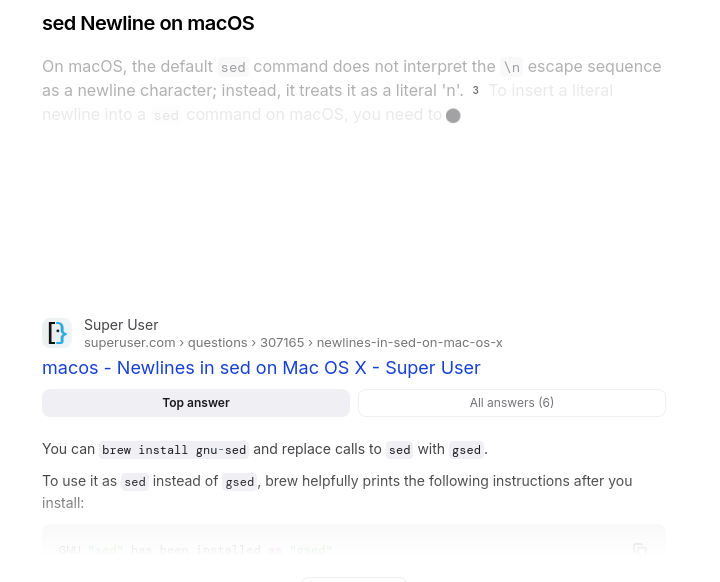The height and width of the screenshot is (582, 720).
Task: Switch to the Top answer tab
Action: coord(196,403)
